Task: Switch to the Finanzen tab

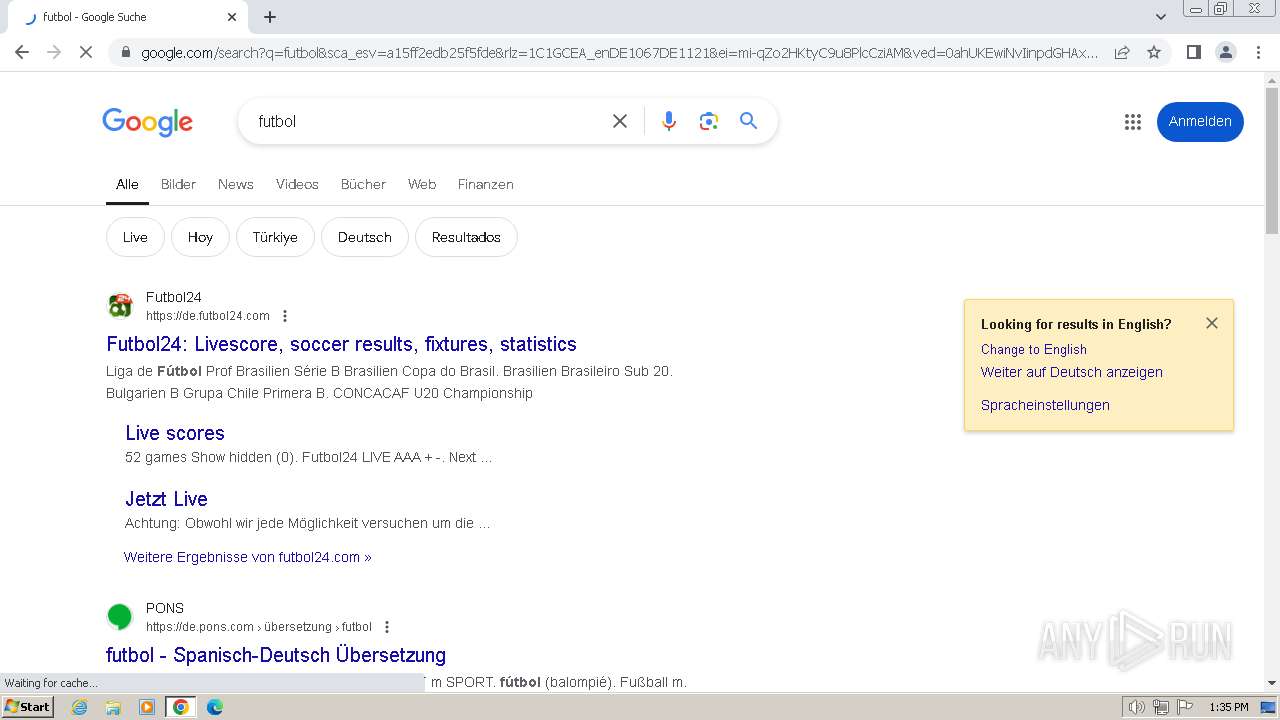Action: [486, 184]
